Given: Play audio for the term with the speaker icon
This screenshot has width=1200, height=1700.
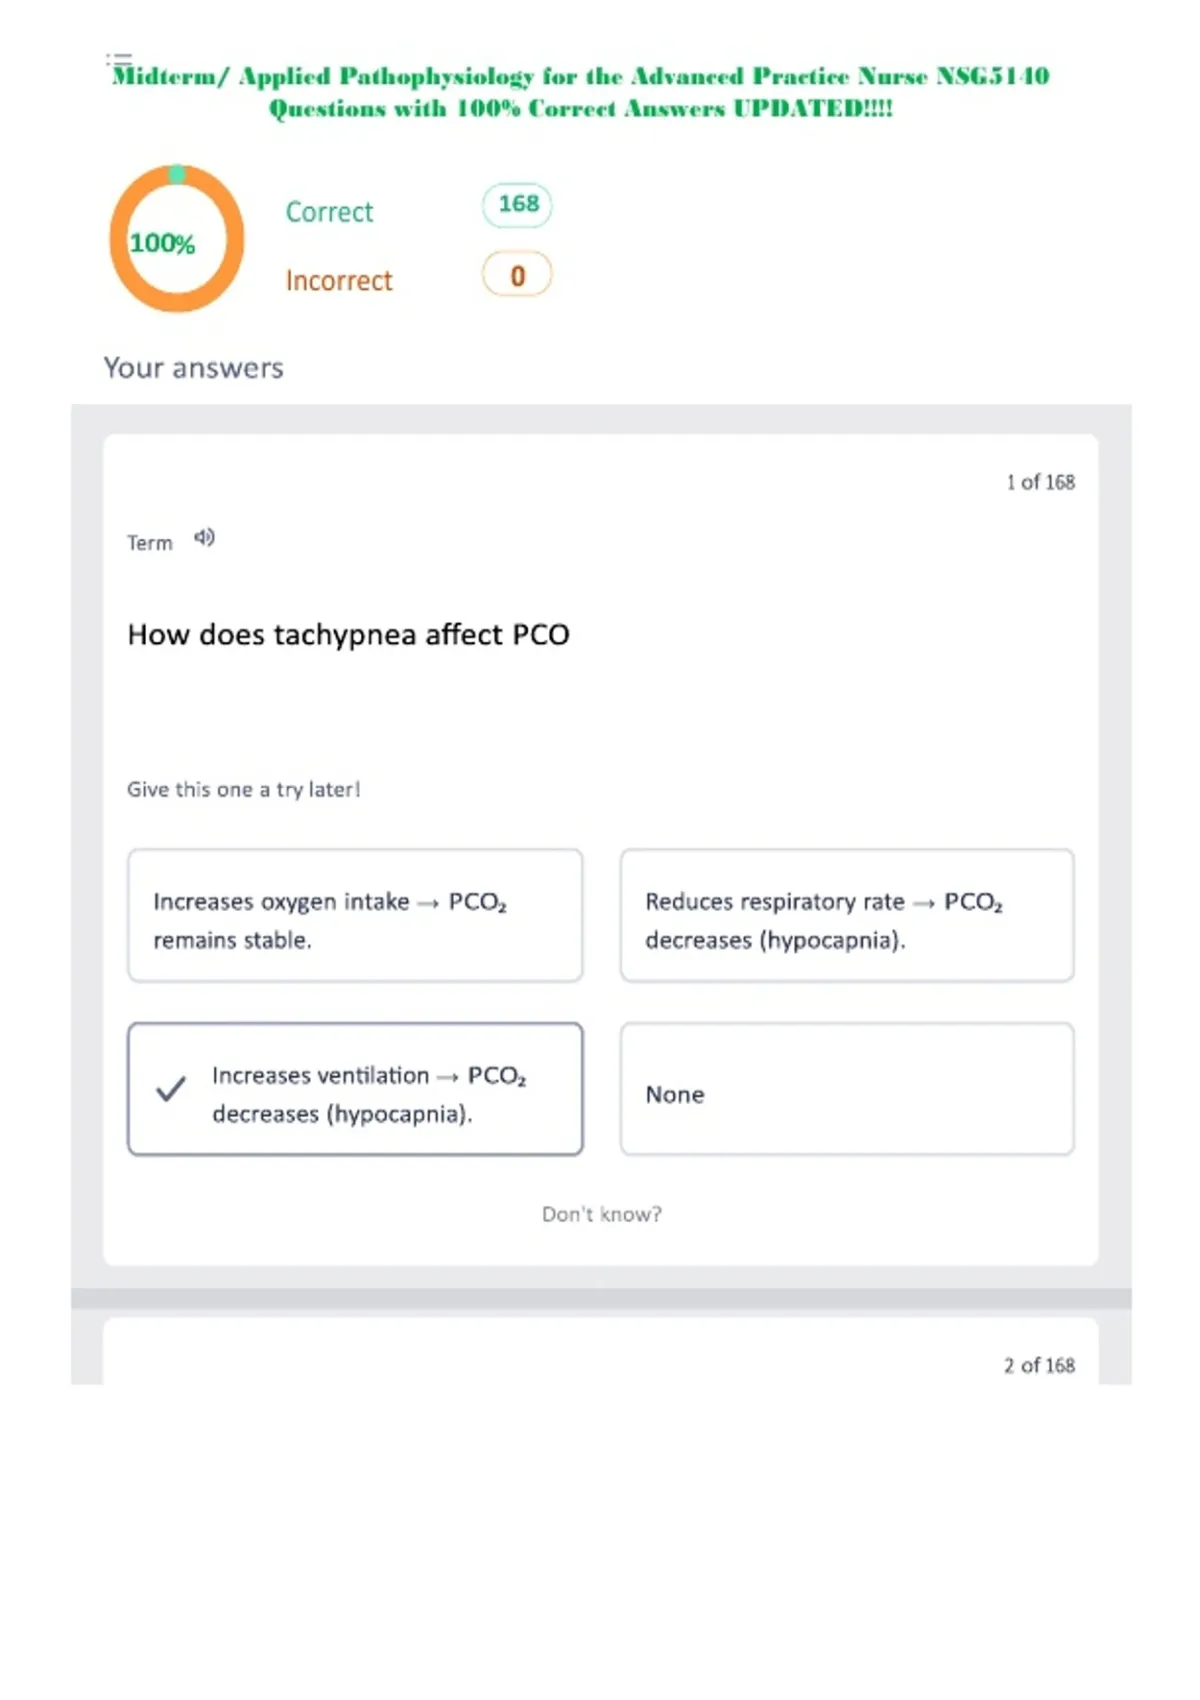Looking at the screenshot, I should [204, 538].
